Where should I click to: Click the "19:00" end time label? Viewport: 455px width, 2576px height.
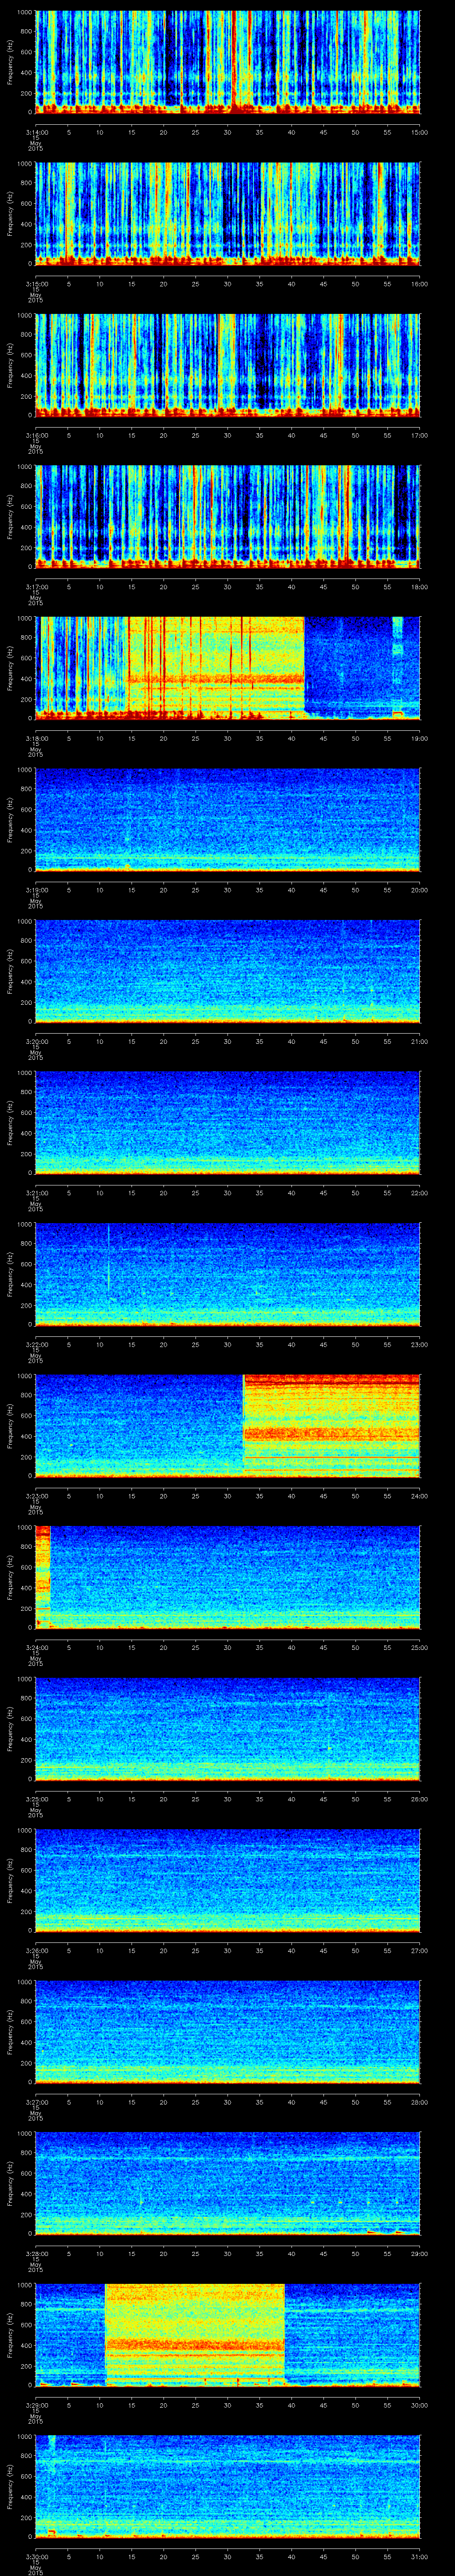[420, 737]
